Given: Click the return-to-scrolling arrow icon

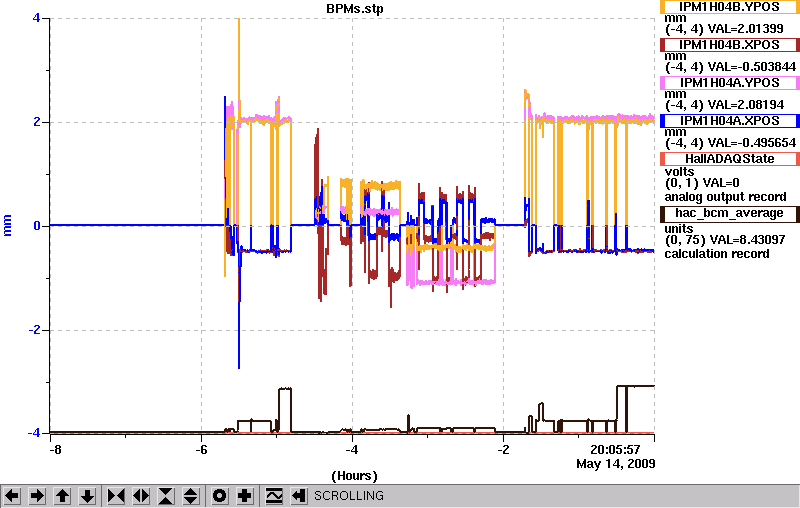Looking at the screenshot, I should pos(298,496).
